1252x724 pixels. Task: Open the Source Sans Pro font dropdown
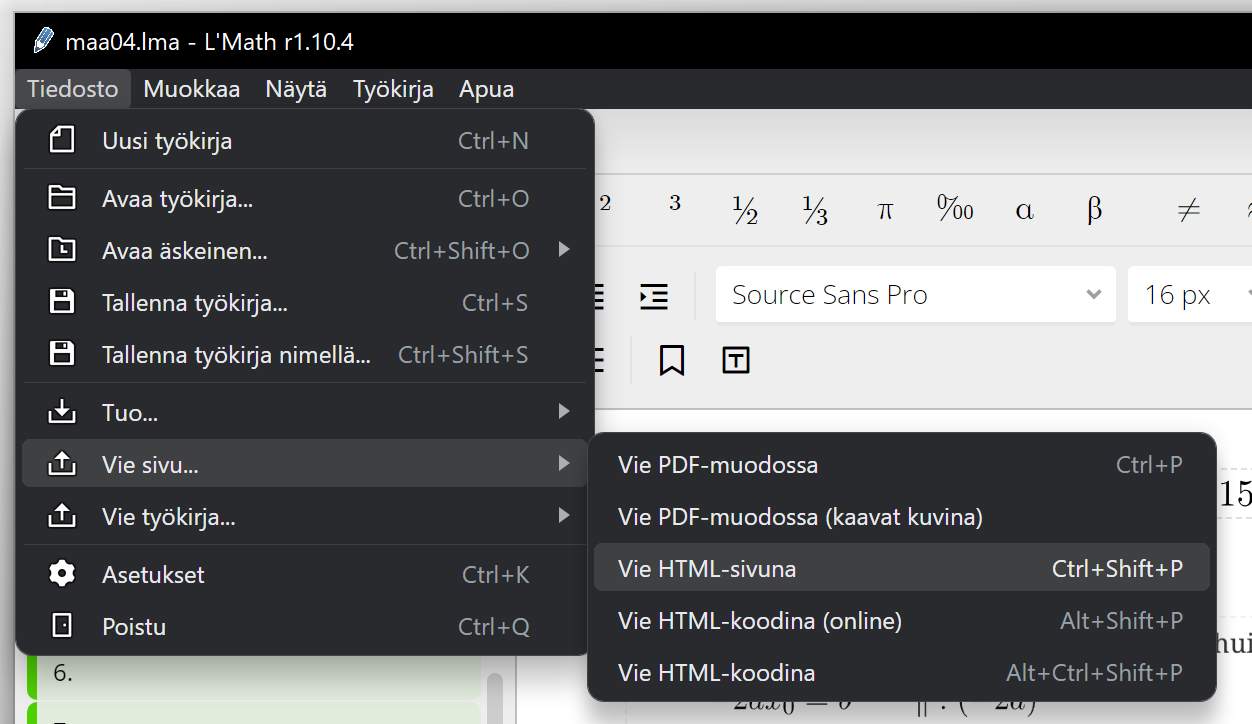915,295
